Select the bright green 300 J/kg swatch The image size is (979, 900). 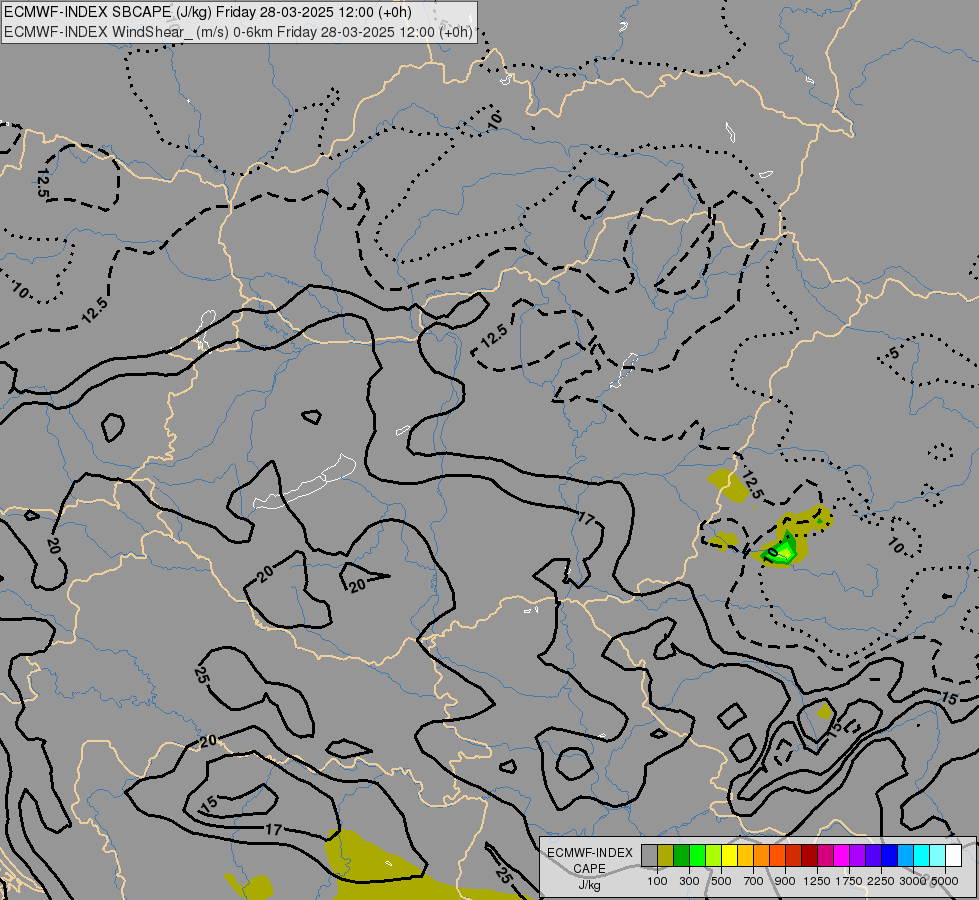point(697,856)
